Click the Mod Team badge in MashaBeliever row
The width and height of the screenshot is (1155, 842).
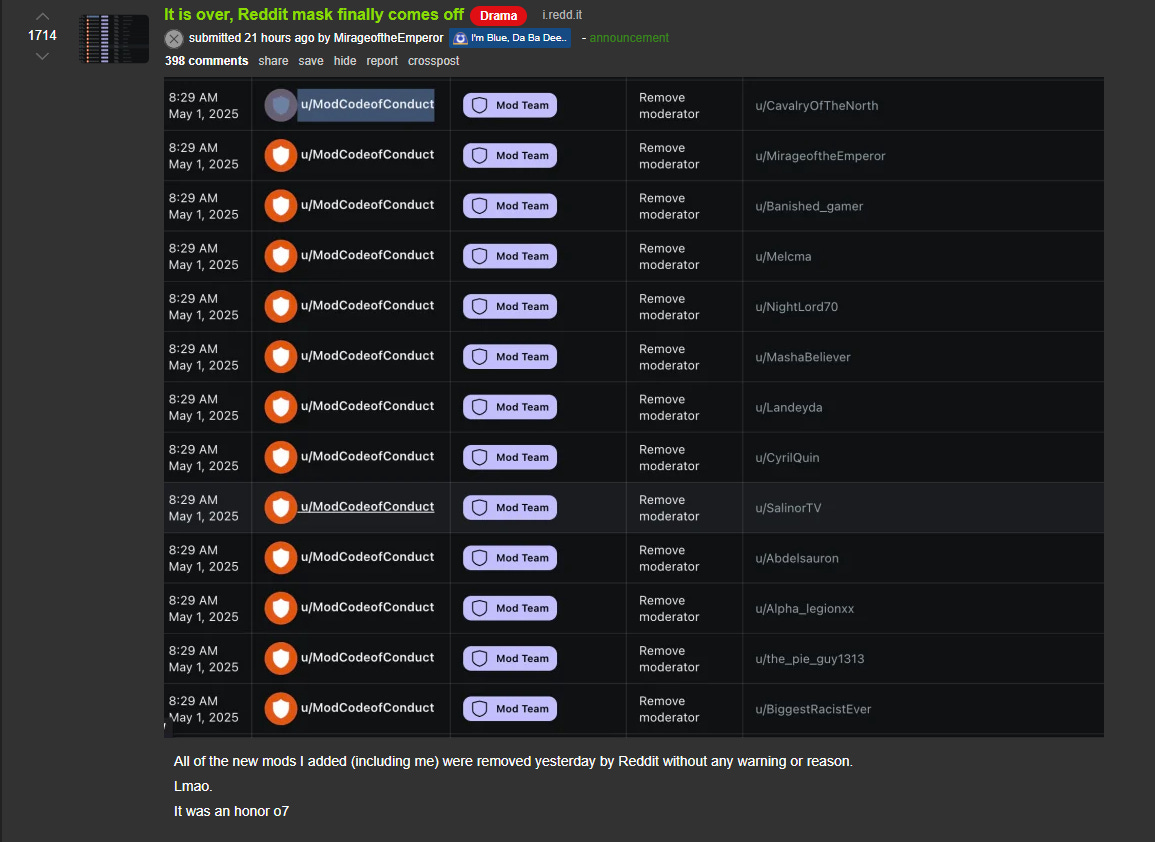tap(510, 357)
